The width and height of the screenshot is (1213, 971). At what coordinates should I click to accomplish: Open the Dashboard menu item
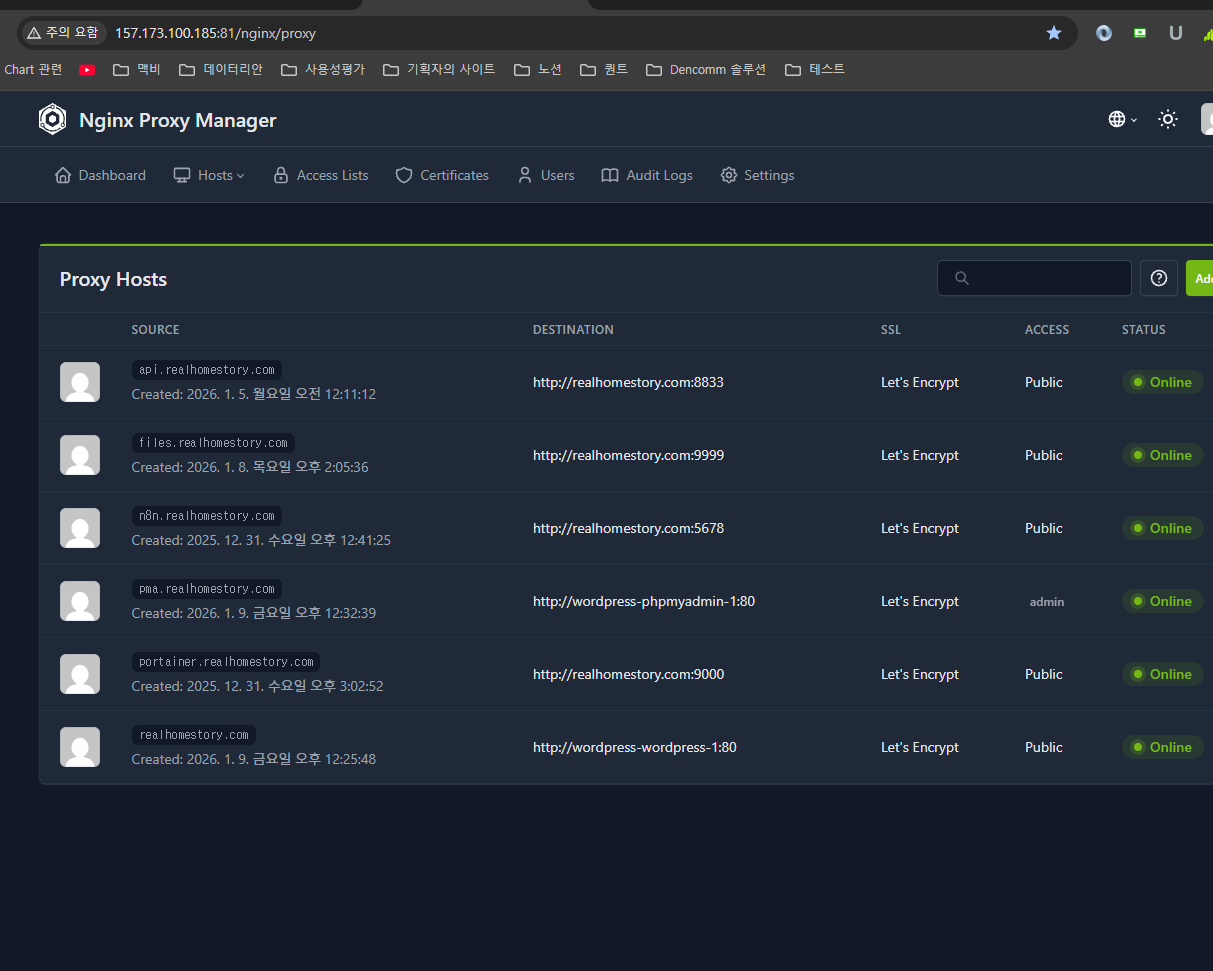click(100, 175)
